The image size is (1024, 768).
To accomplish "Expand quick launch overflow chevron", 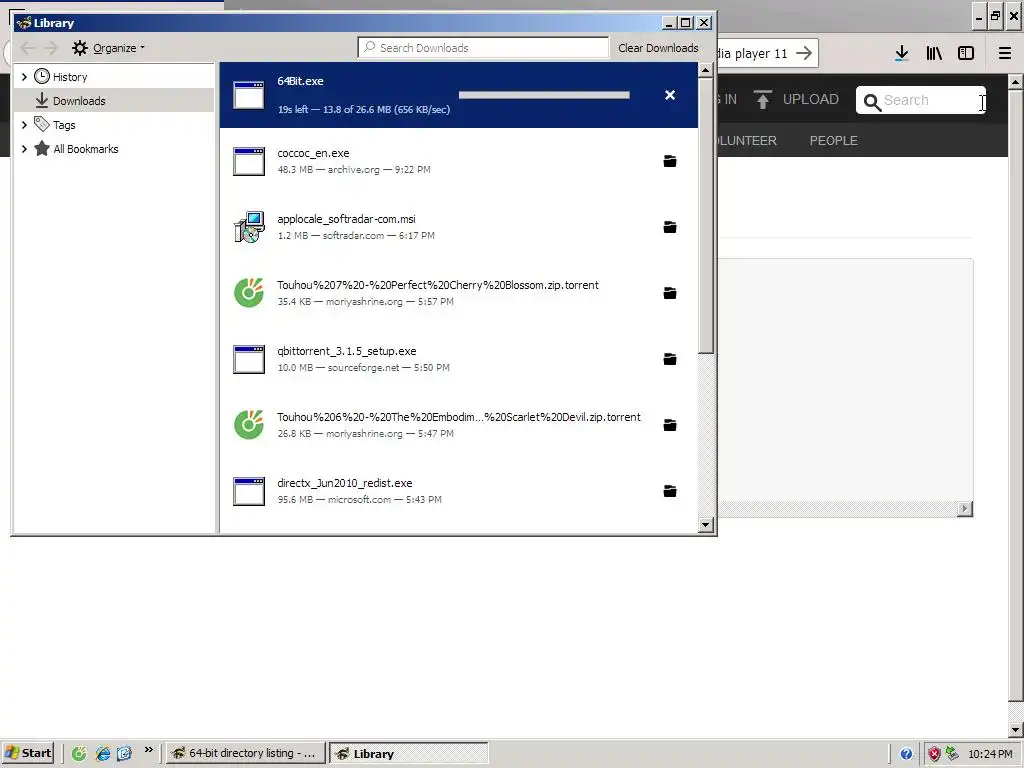I will point(148,750).
